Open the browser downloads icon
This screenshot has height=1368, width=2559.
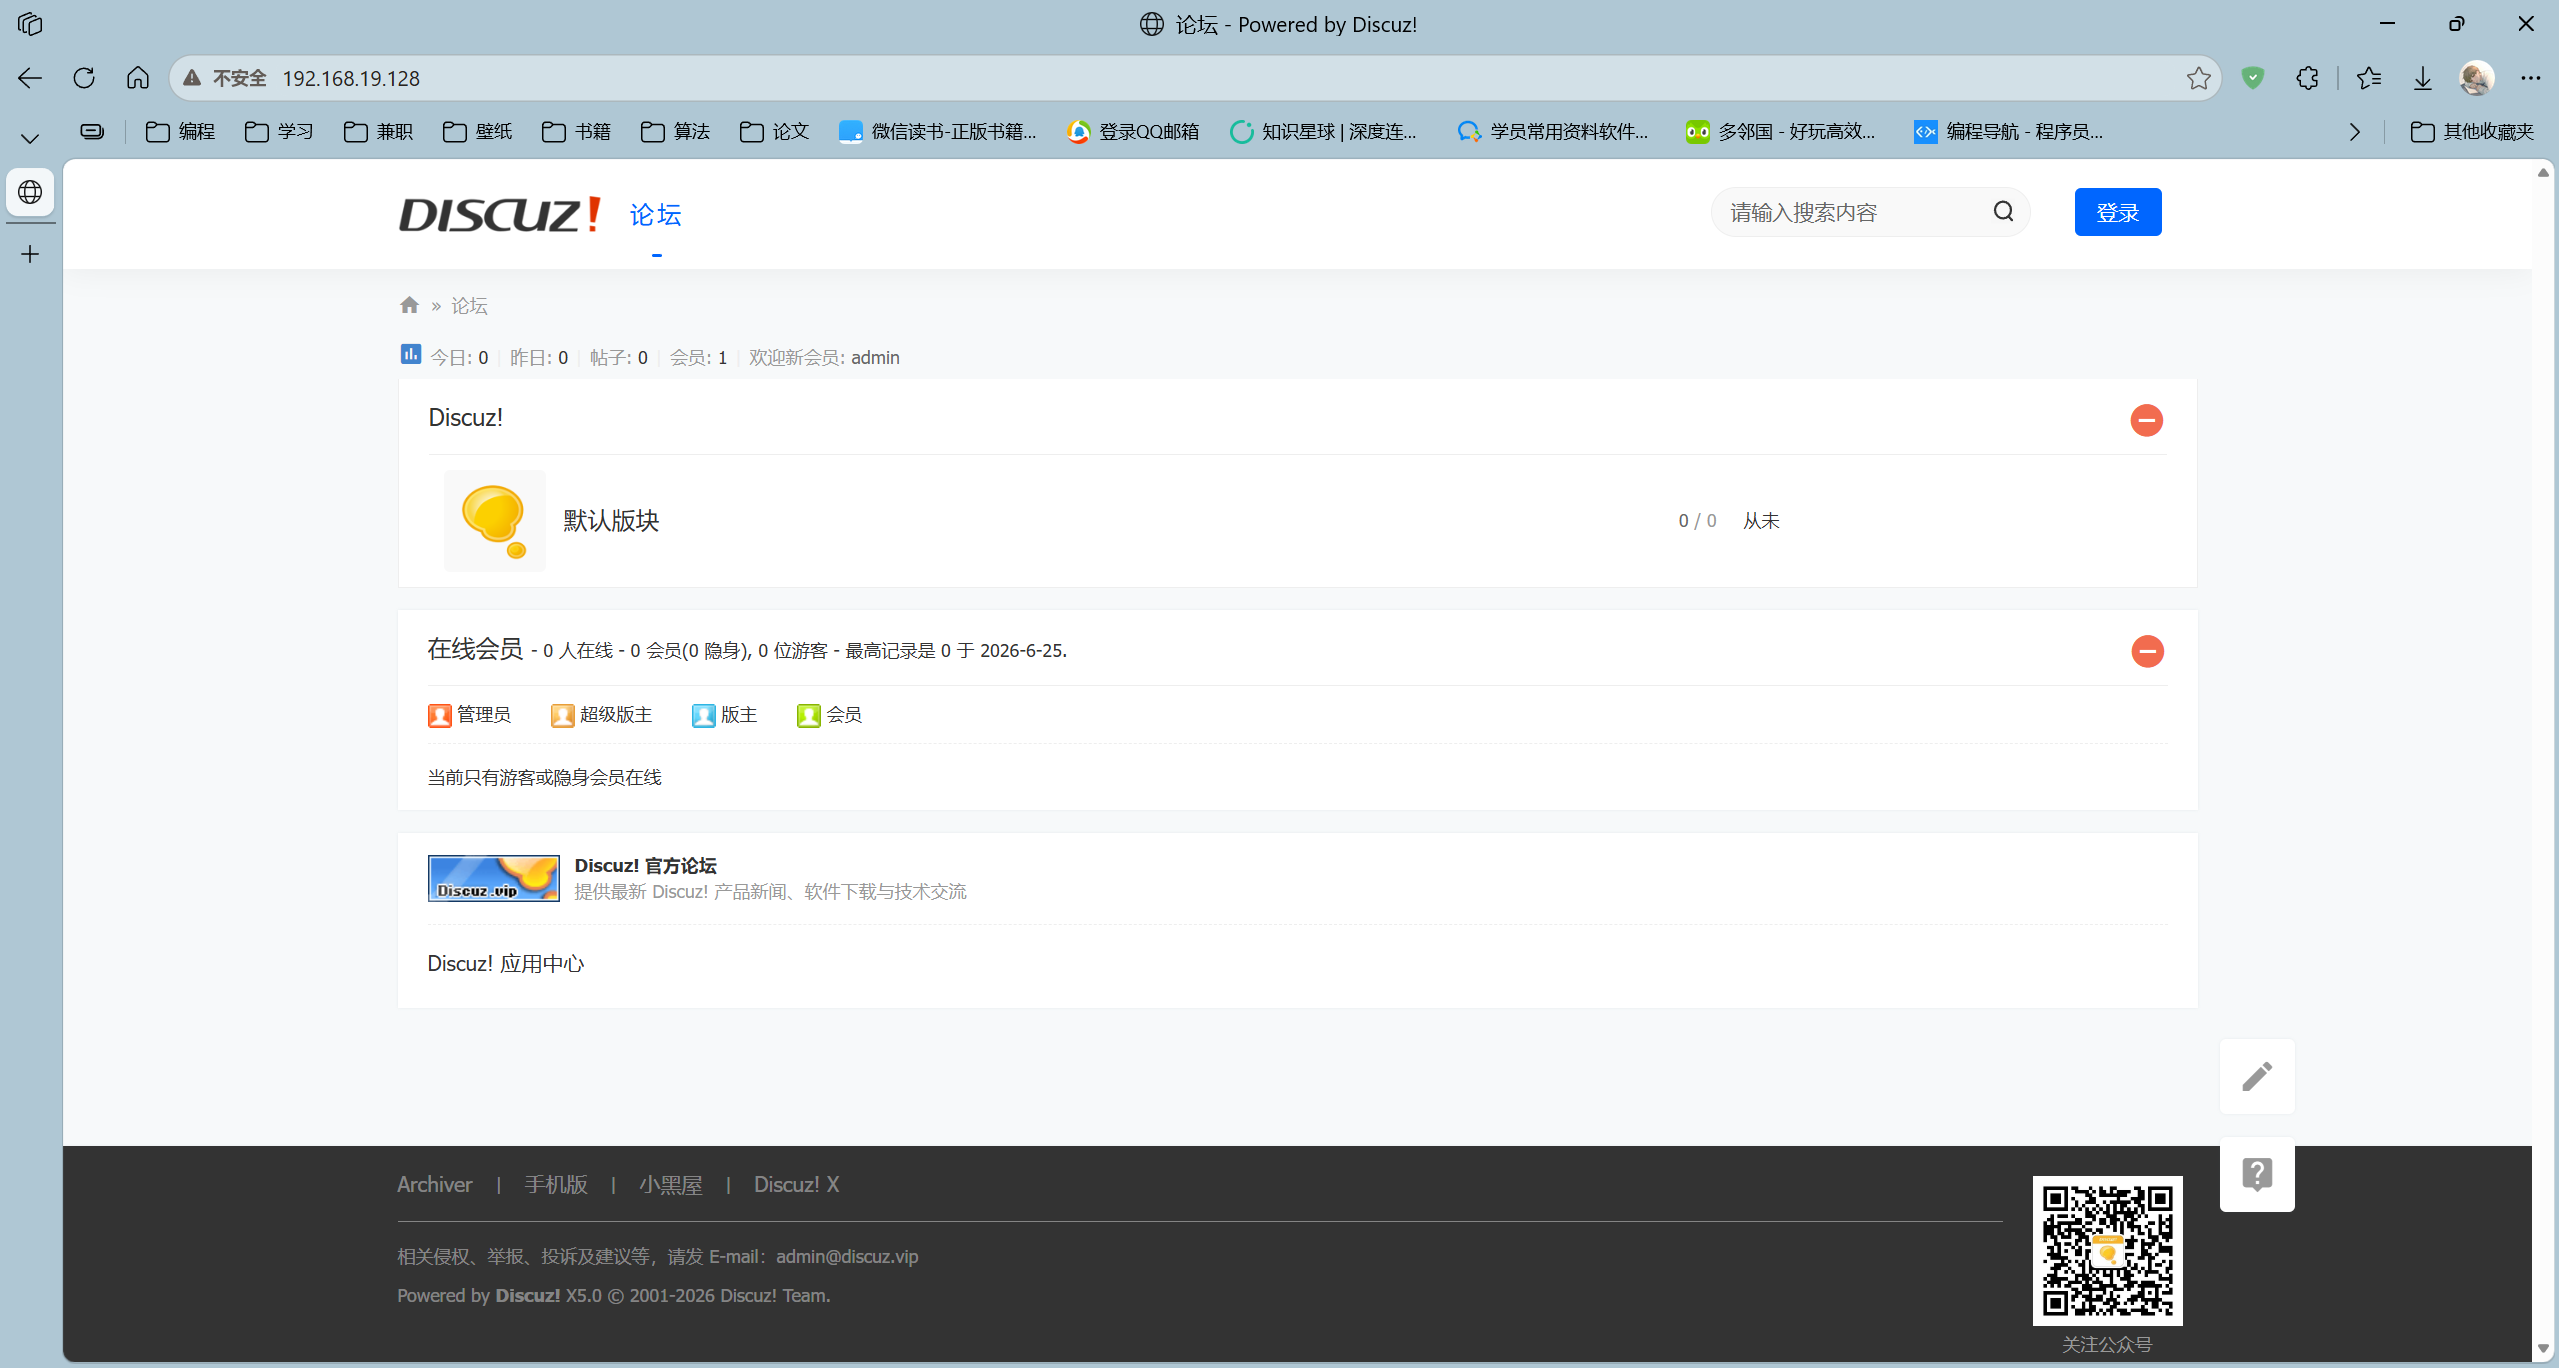[x=2423, y=78]
